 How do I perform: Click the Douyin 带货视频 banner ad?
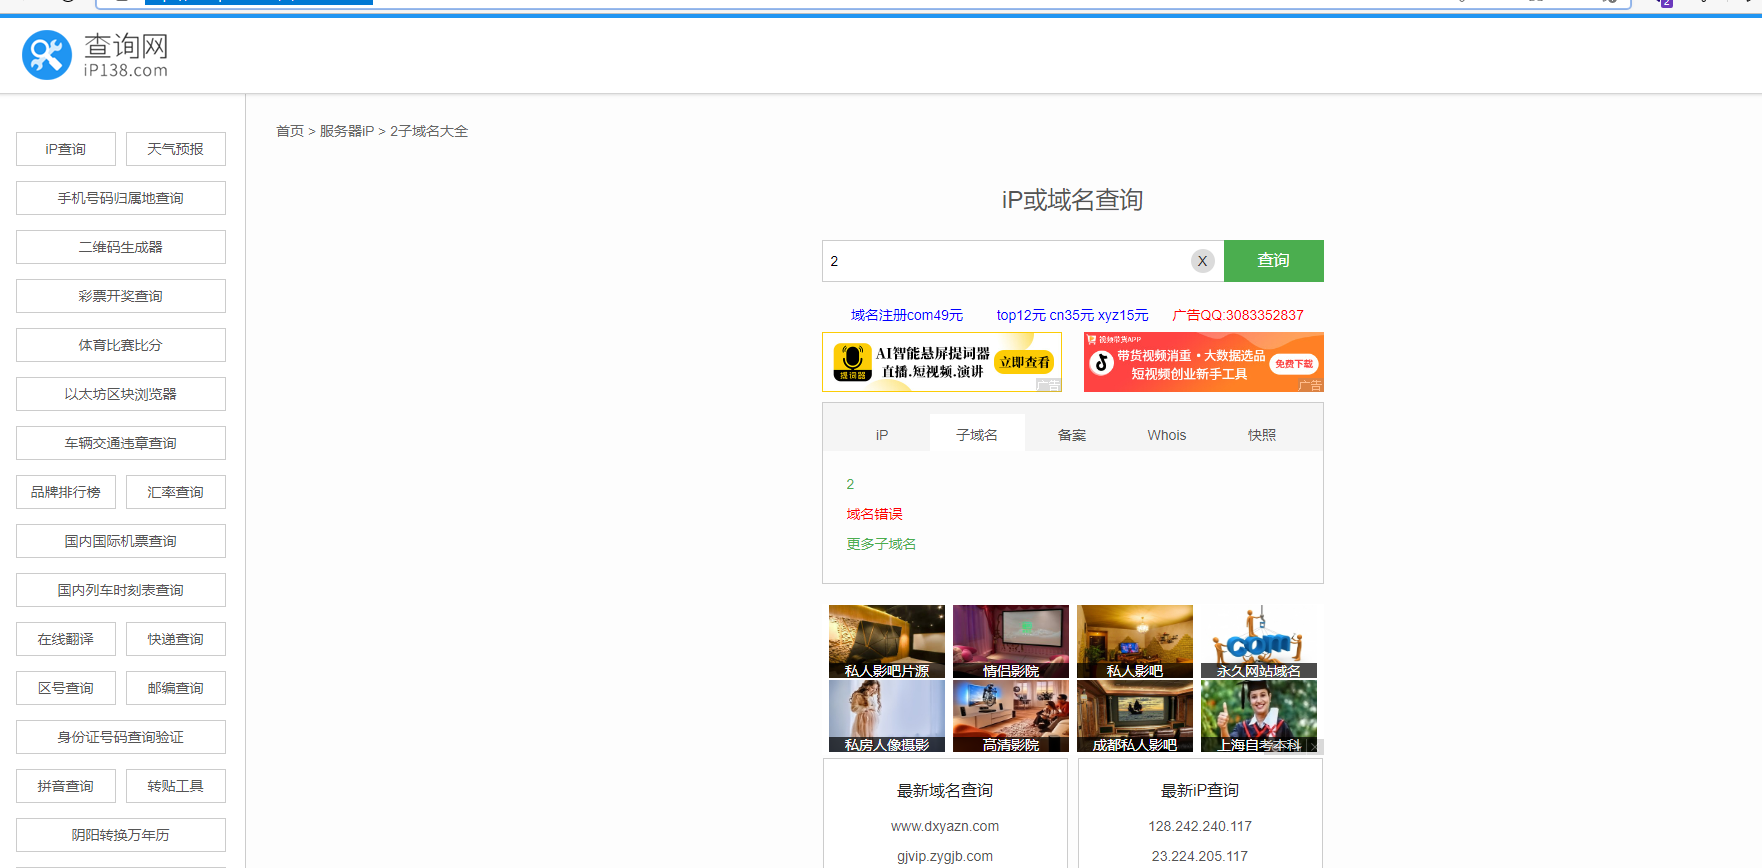[x=1203, y=362]
